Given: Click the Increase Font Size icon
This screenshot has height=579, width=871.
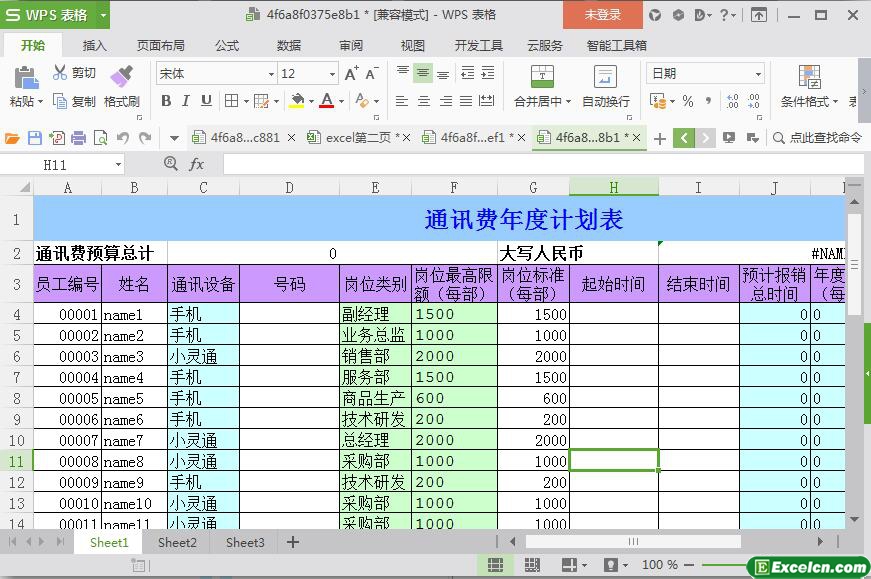Looking at the screenshot, I should click(x=351, y=74).
